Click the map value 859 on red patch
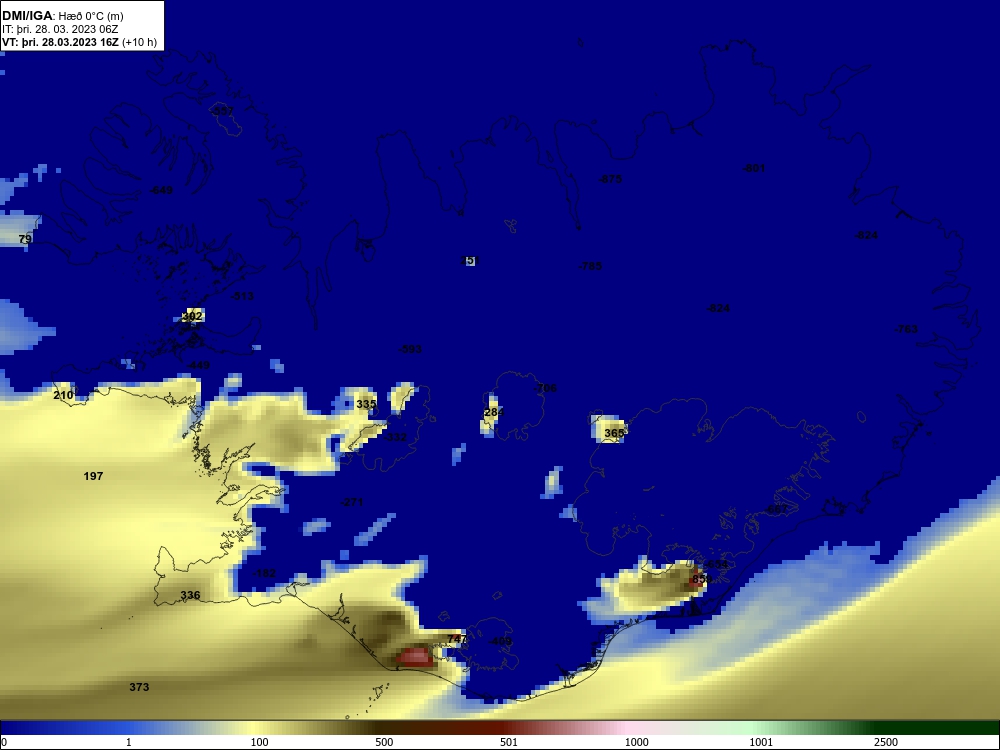The image size is (1000, 750). [700, 579]
